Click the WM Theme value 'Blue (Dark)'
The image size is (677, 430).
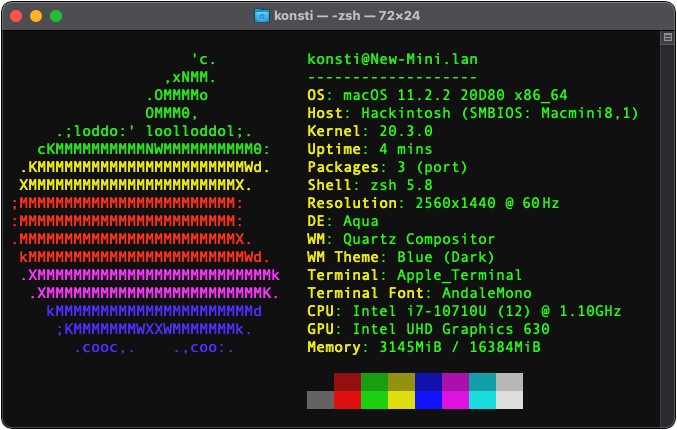click(x=446, y=257)
